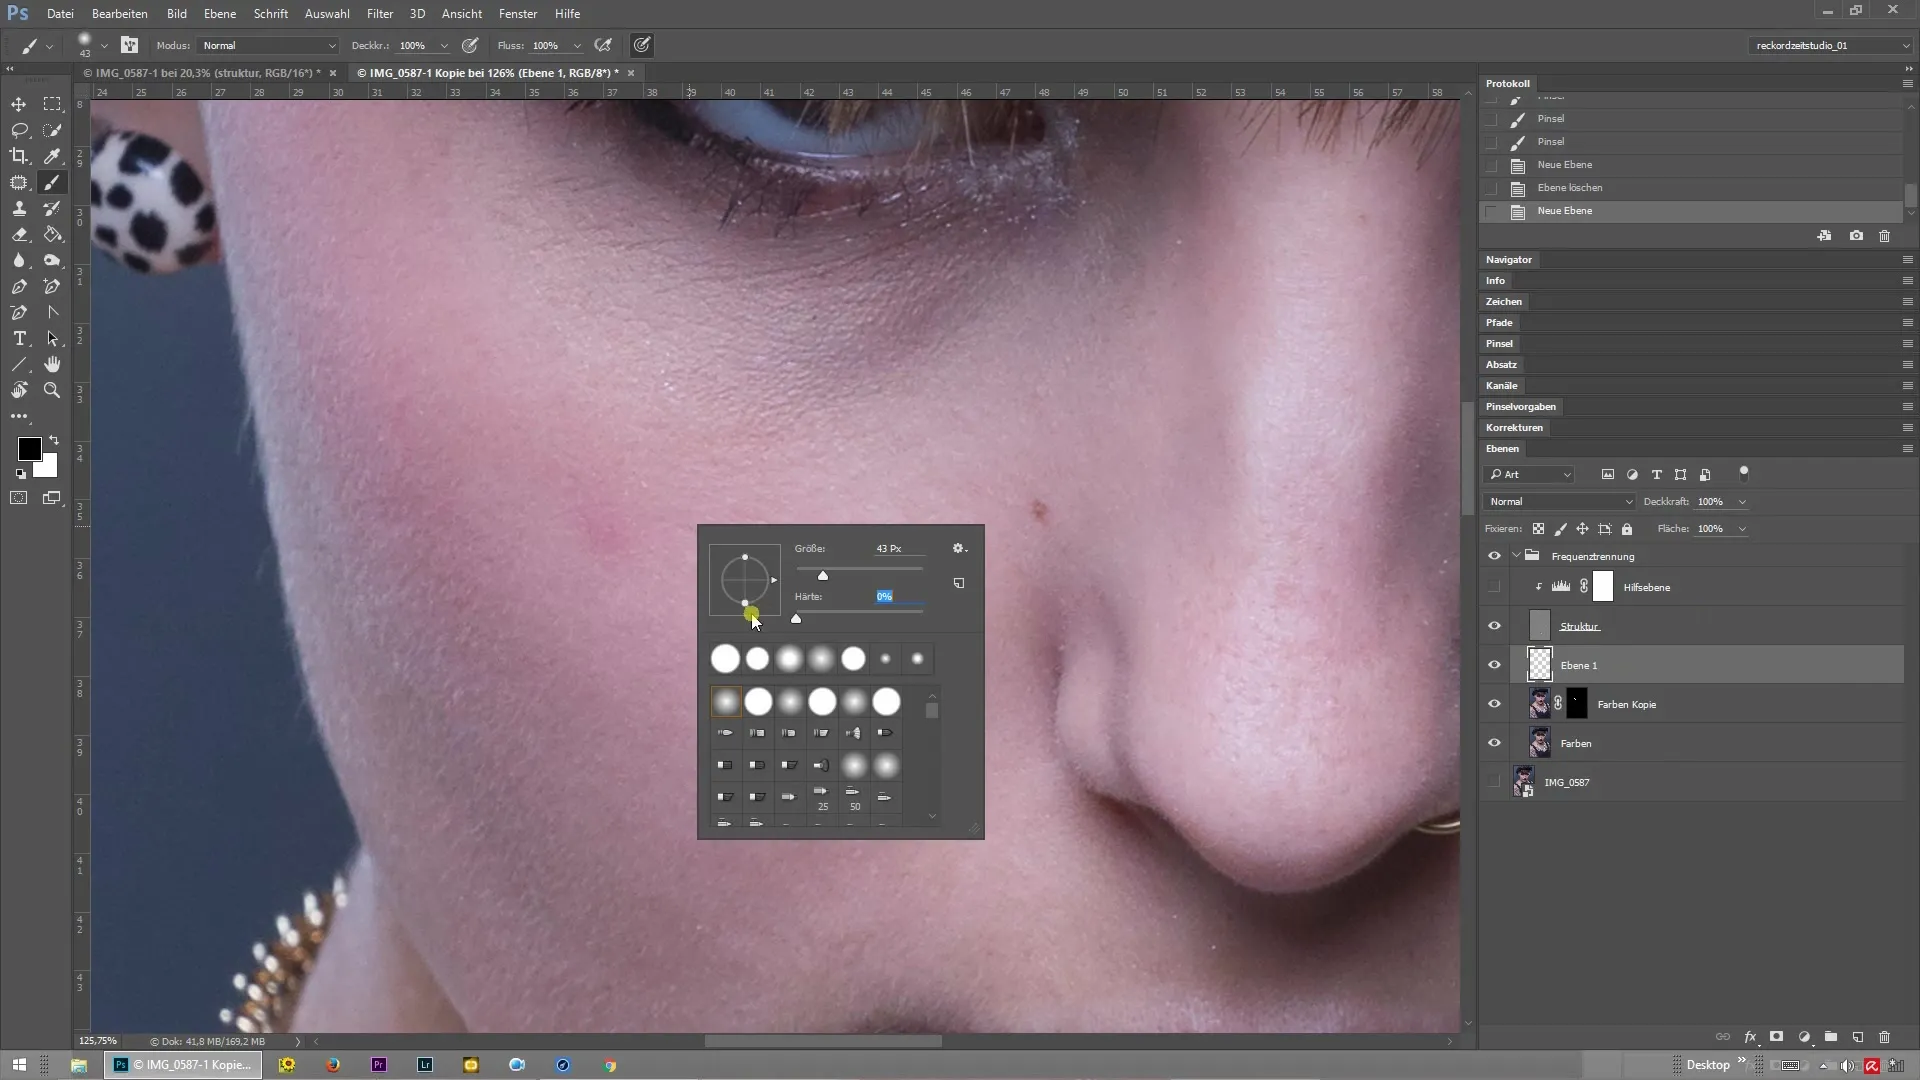Open workspace dropdown reckordzeitstudio_01
Screen dimensions: 1920x1080
point(1831,45)
